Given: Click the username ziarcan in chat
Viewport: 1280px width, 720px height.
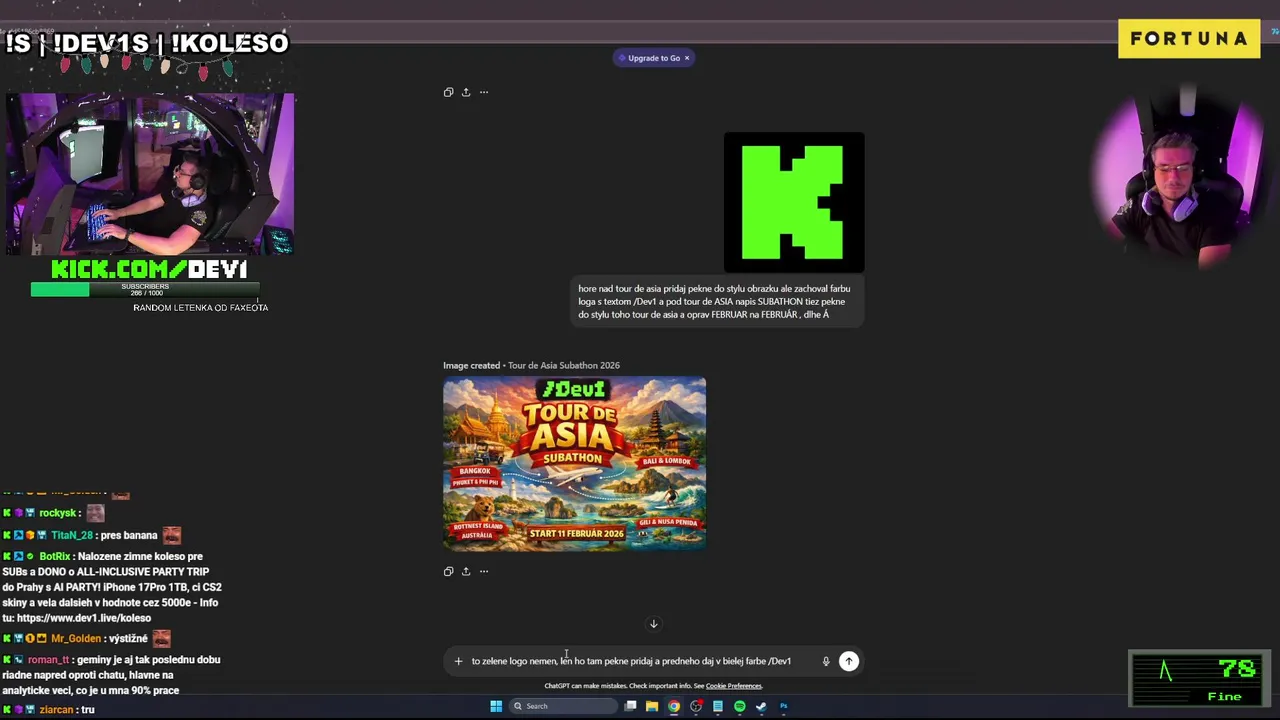Looking at the screenshot, I should pyautogui.click(x=56, y=709).
